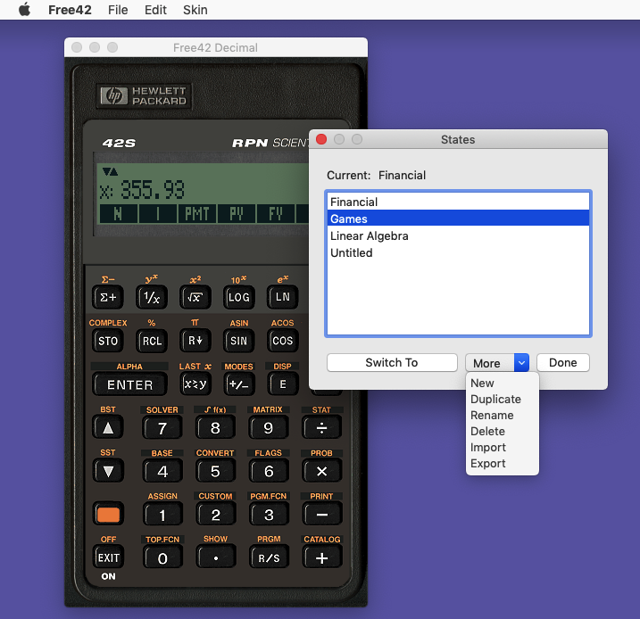
Task: Click the Done button
Action: 563,363
